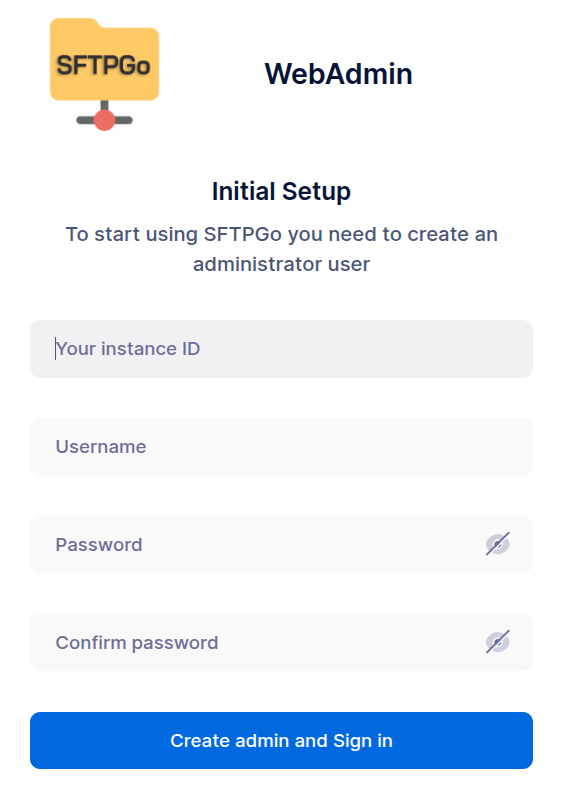This screenshot has width=561, height=807.
Task: Show the Confirm password contents via eye icon
Action: 498,642
